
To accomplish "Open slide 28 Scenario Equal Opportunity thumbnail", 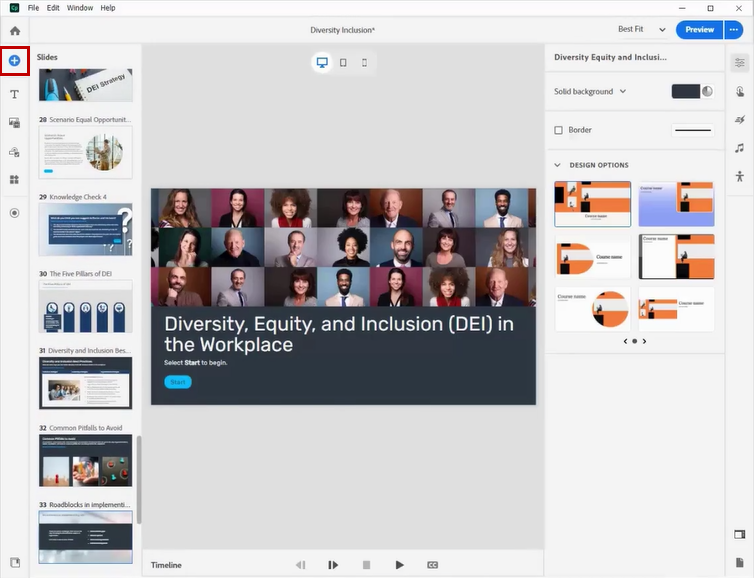I will (86, 152).
